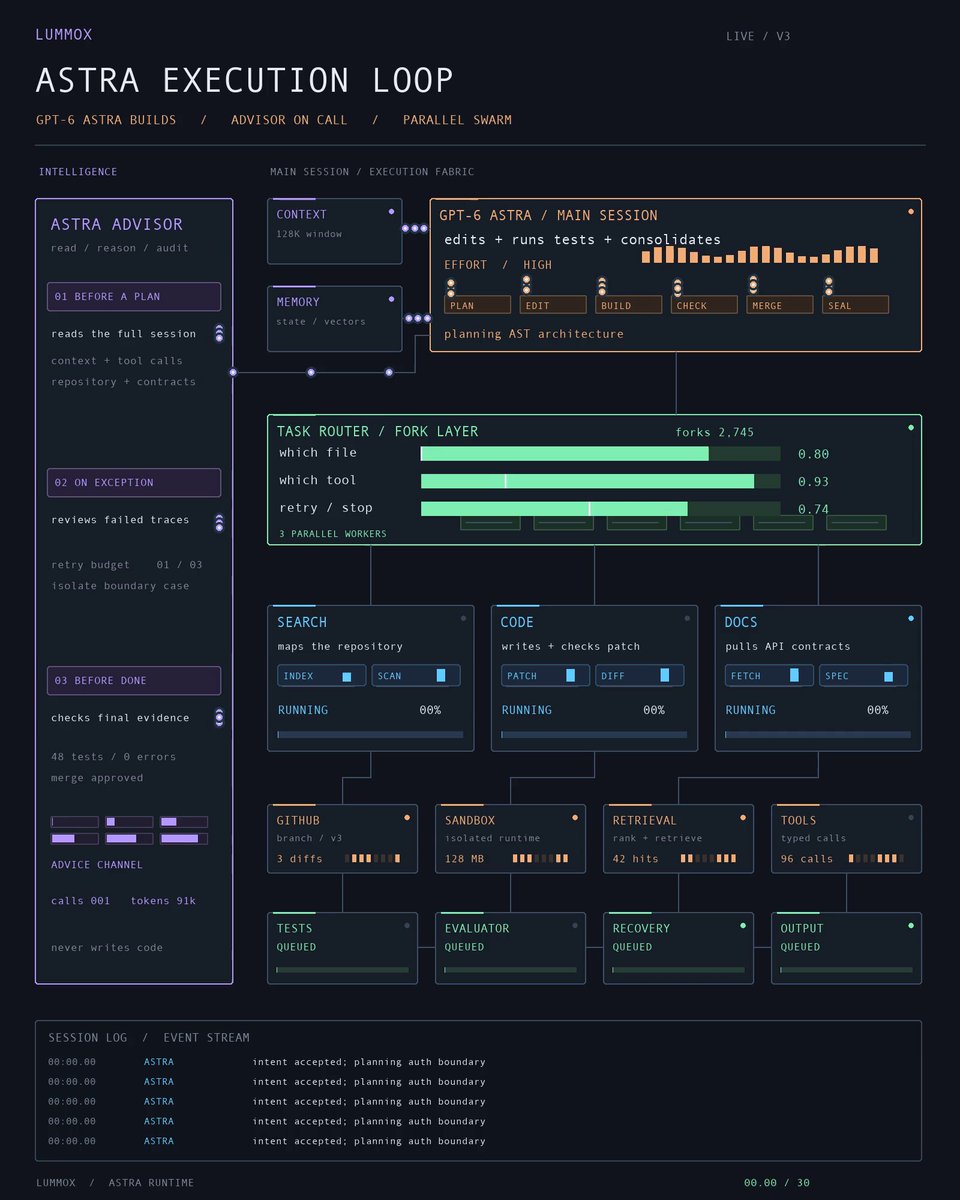960x1200 pixels.
Task: Click the status dot in the CONTEXT card
Action: (391, 212)
